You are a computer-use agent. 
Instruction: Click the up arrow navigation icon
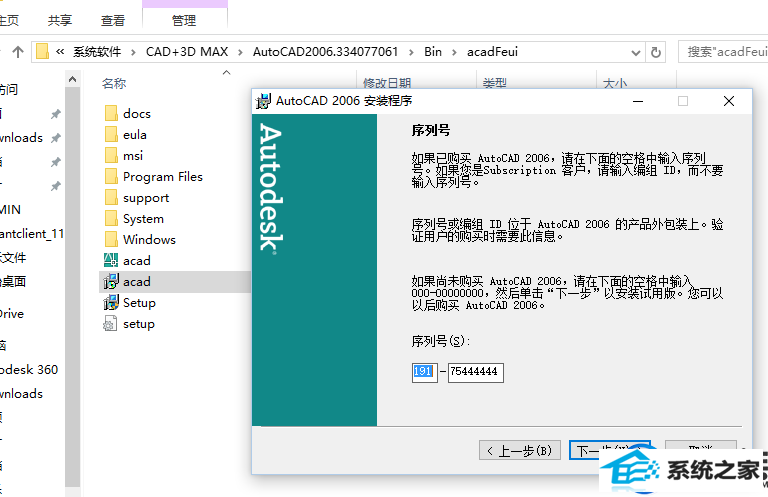point(17,51)
